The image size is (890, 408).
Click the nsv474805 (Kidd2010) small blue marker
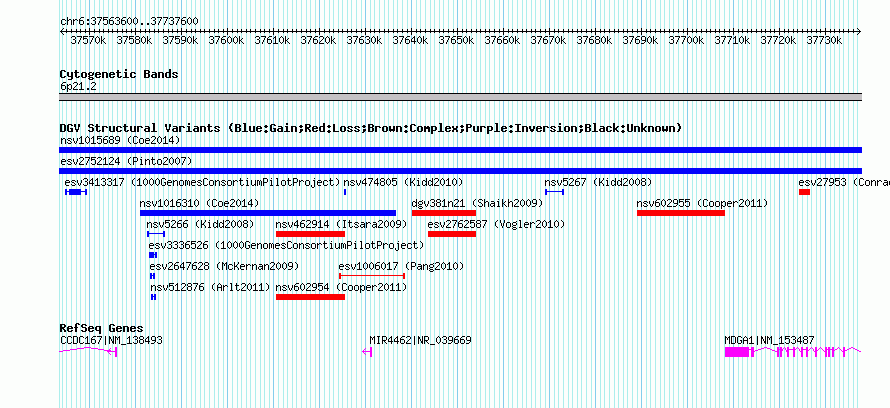pyautogui.click(x=345, y=192)
